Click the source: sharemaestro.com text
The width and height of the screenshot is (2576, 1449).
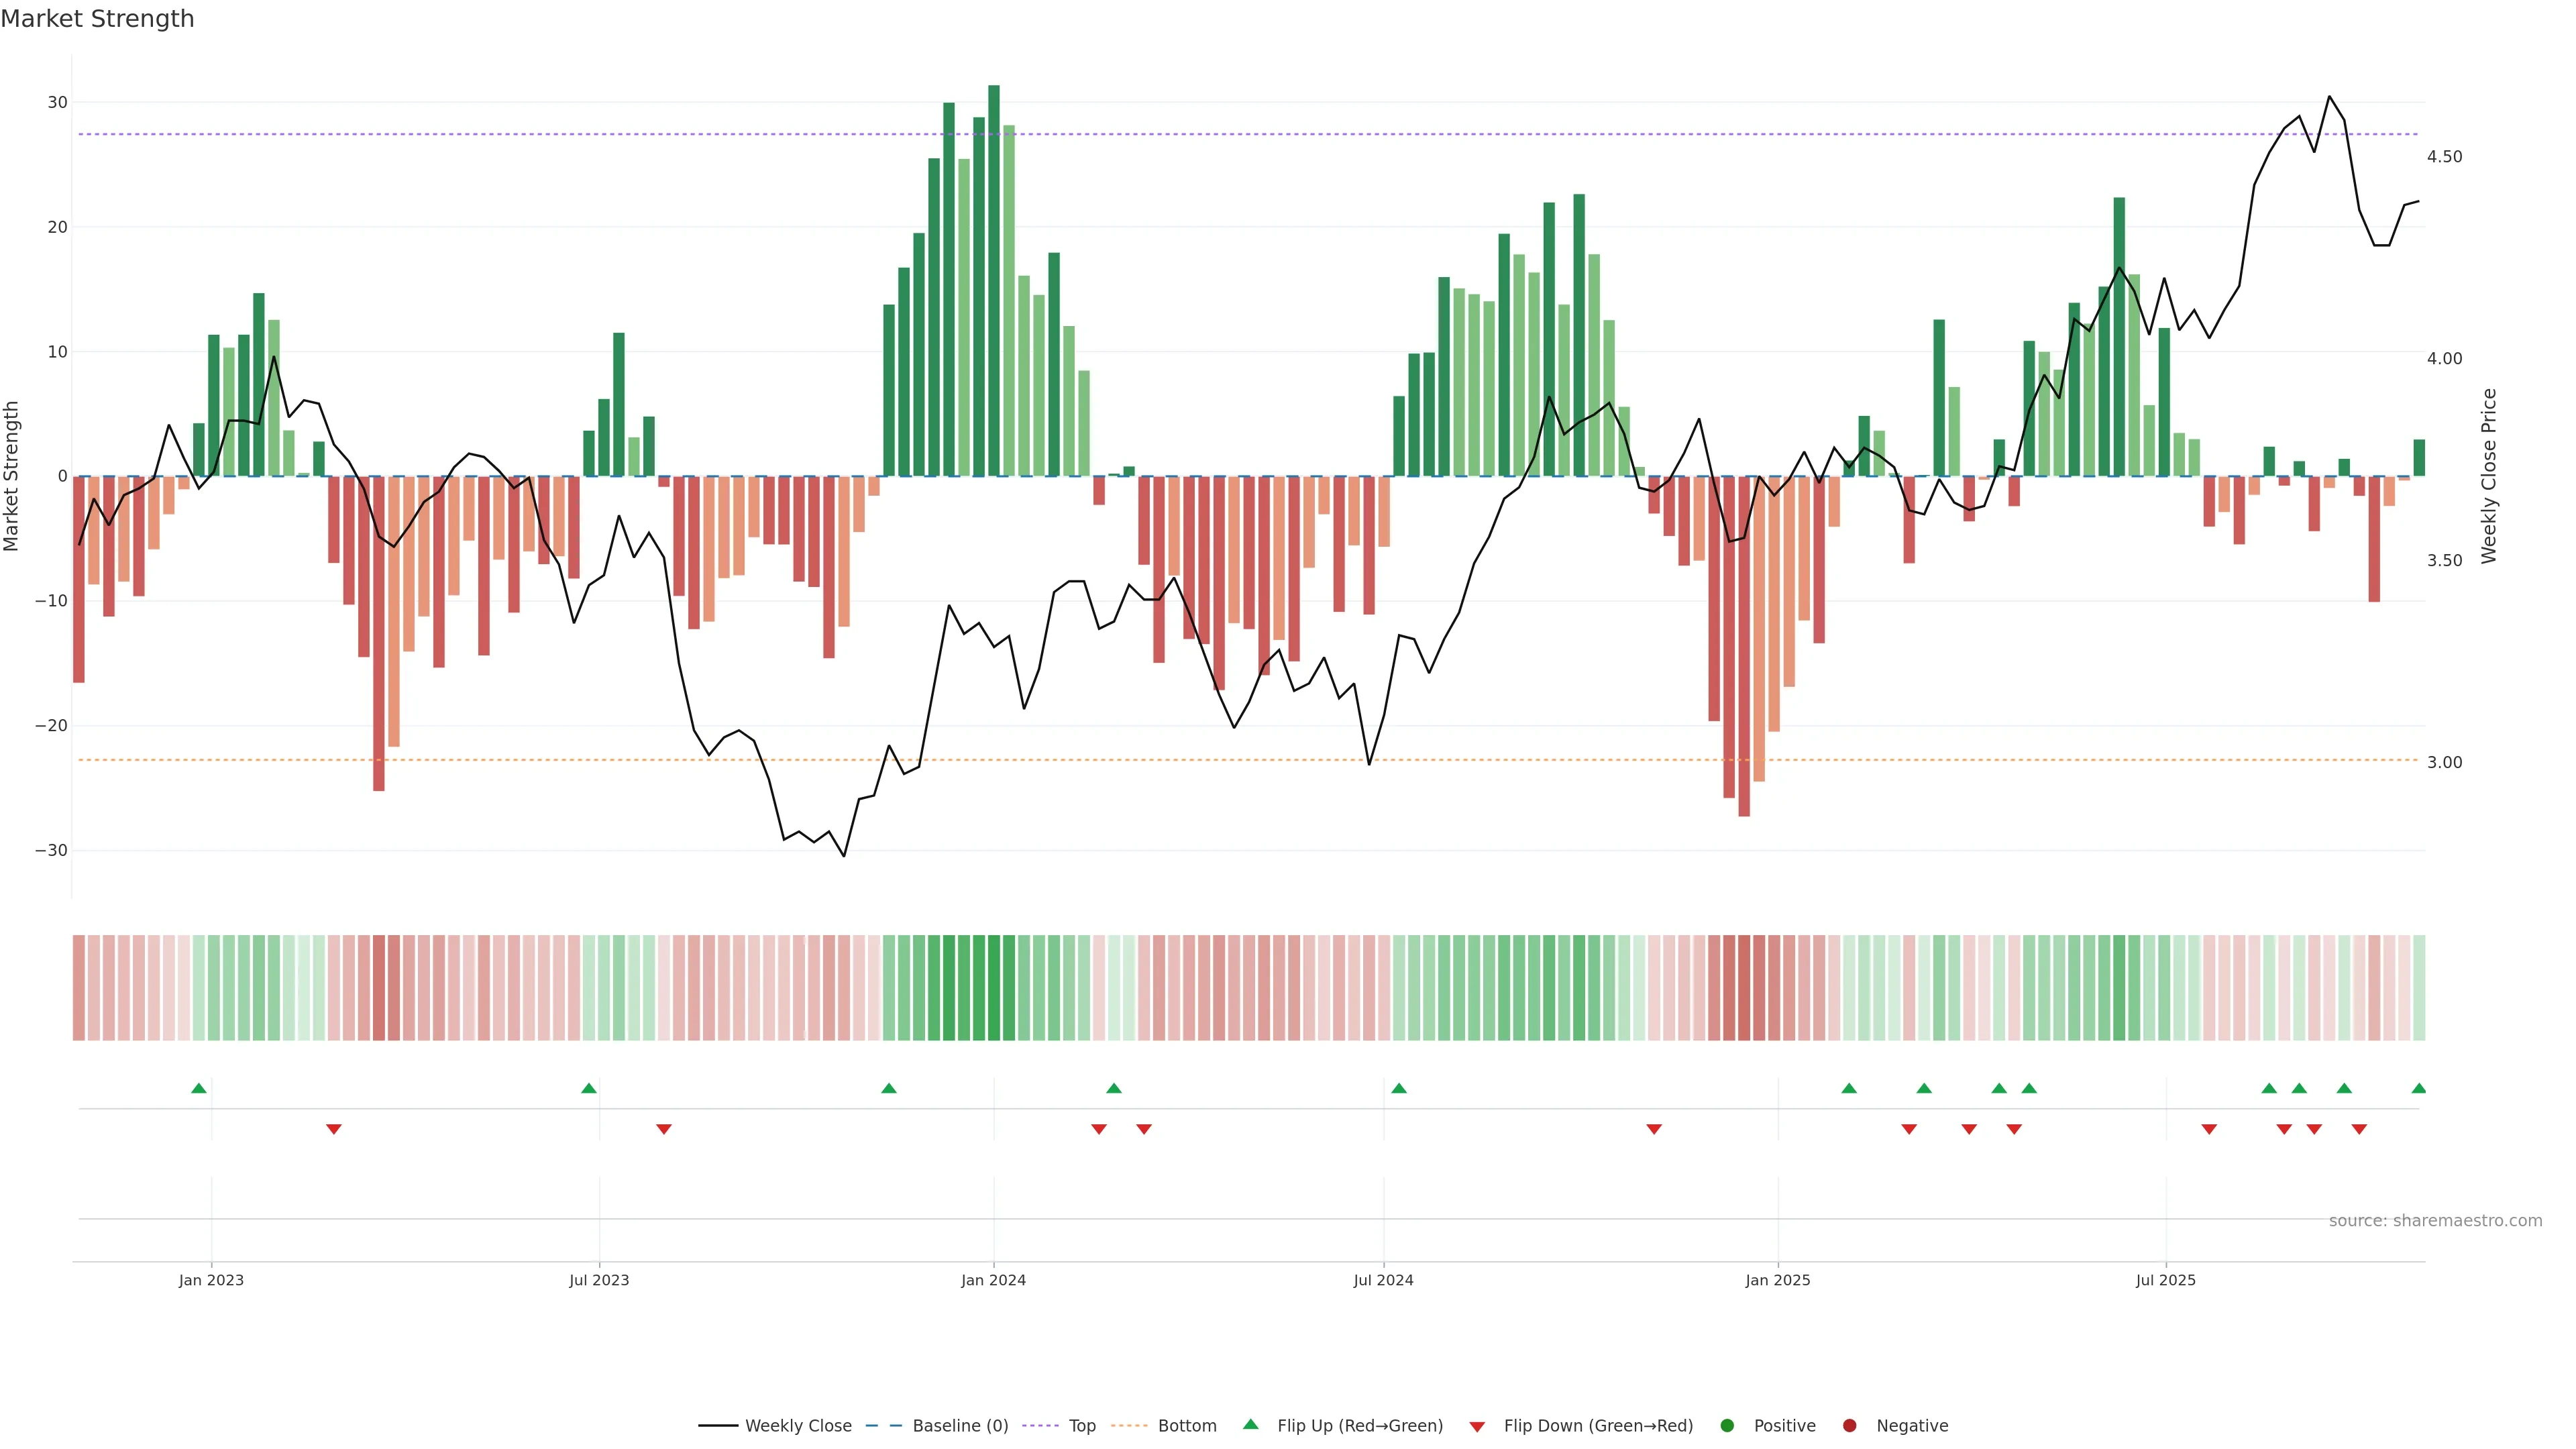(2435, 1220)
